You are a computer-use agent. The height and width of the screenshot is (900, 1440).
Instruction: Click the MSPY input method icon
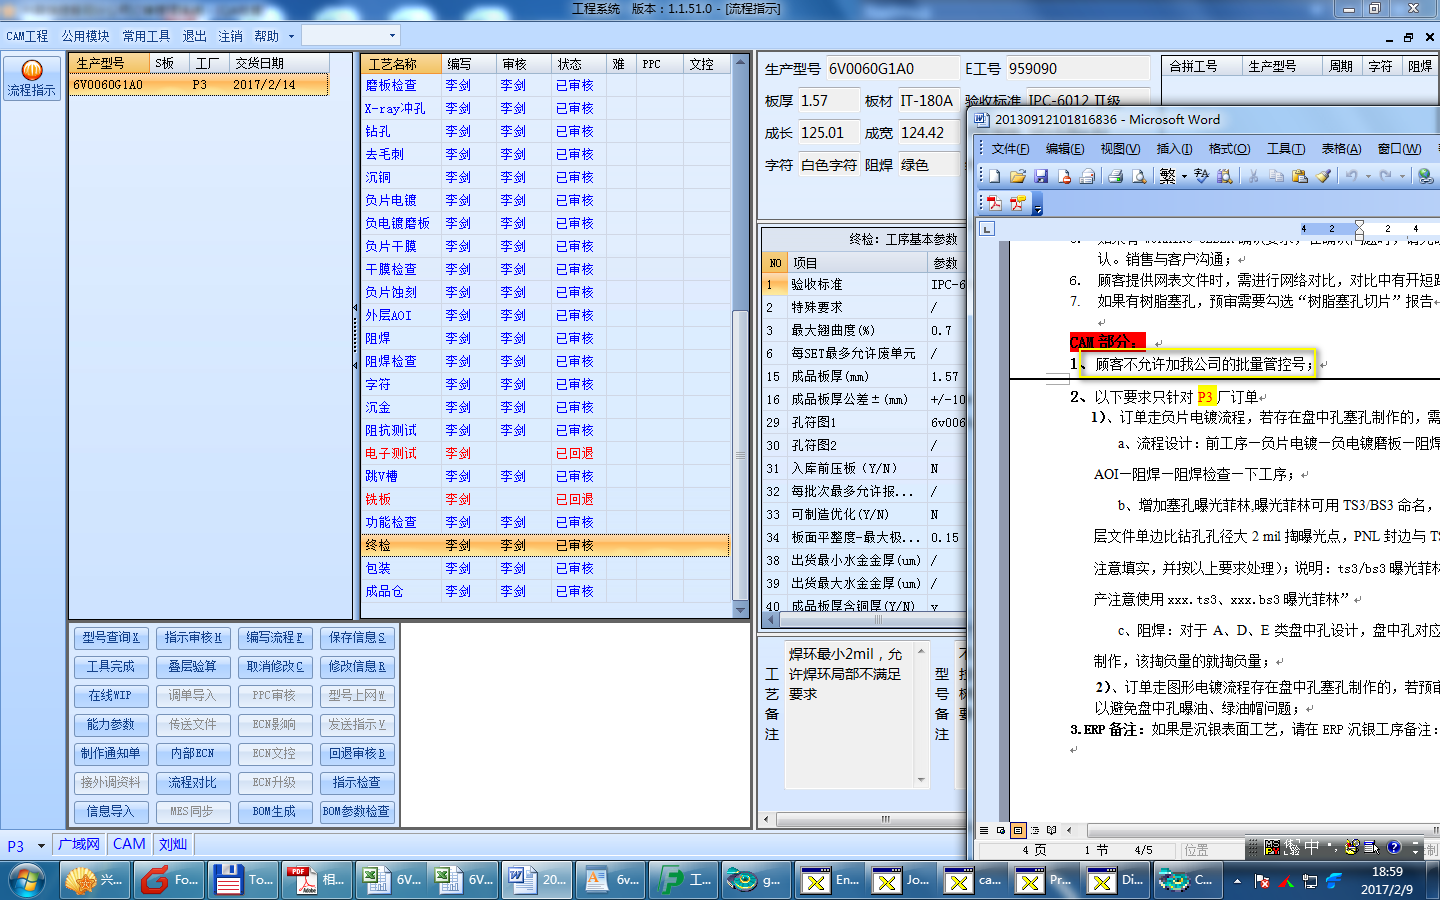pyautogui.click(x=1272, y=847)
